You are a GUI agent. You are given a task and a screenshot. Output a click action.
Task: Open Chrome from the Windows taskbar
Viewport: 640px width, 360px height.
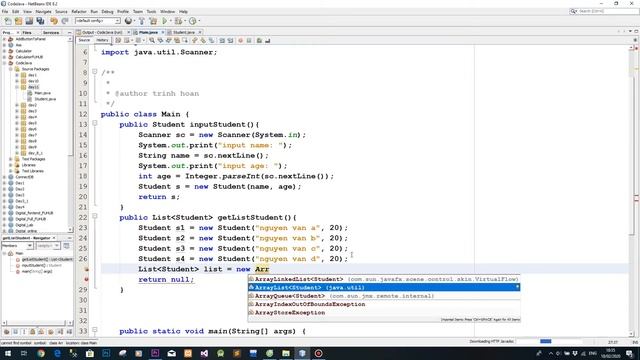pos(41,353)
